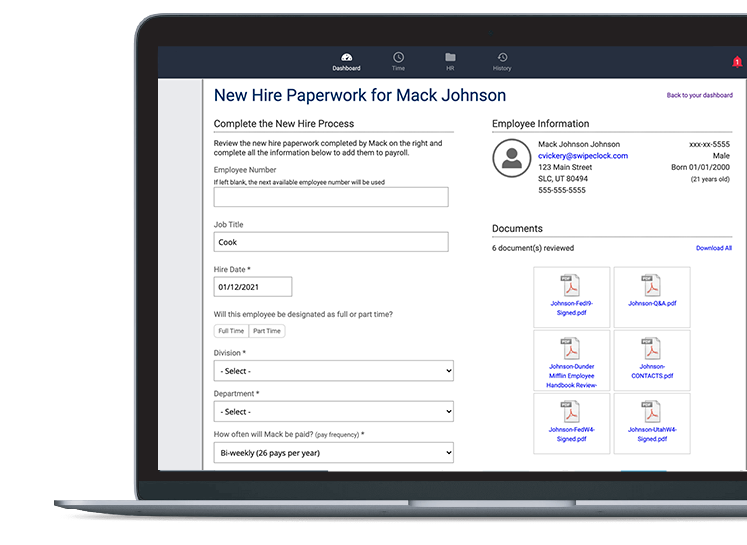Click the Employee Information heading
The height and width of the screenshot is (545, 747).
[541, 124]
